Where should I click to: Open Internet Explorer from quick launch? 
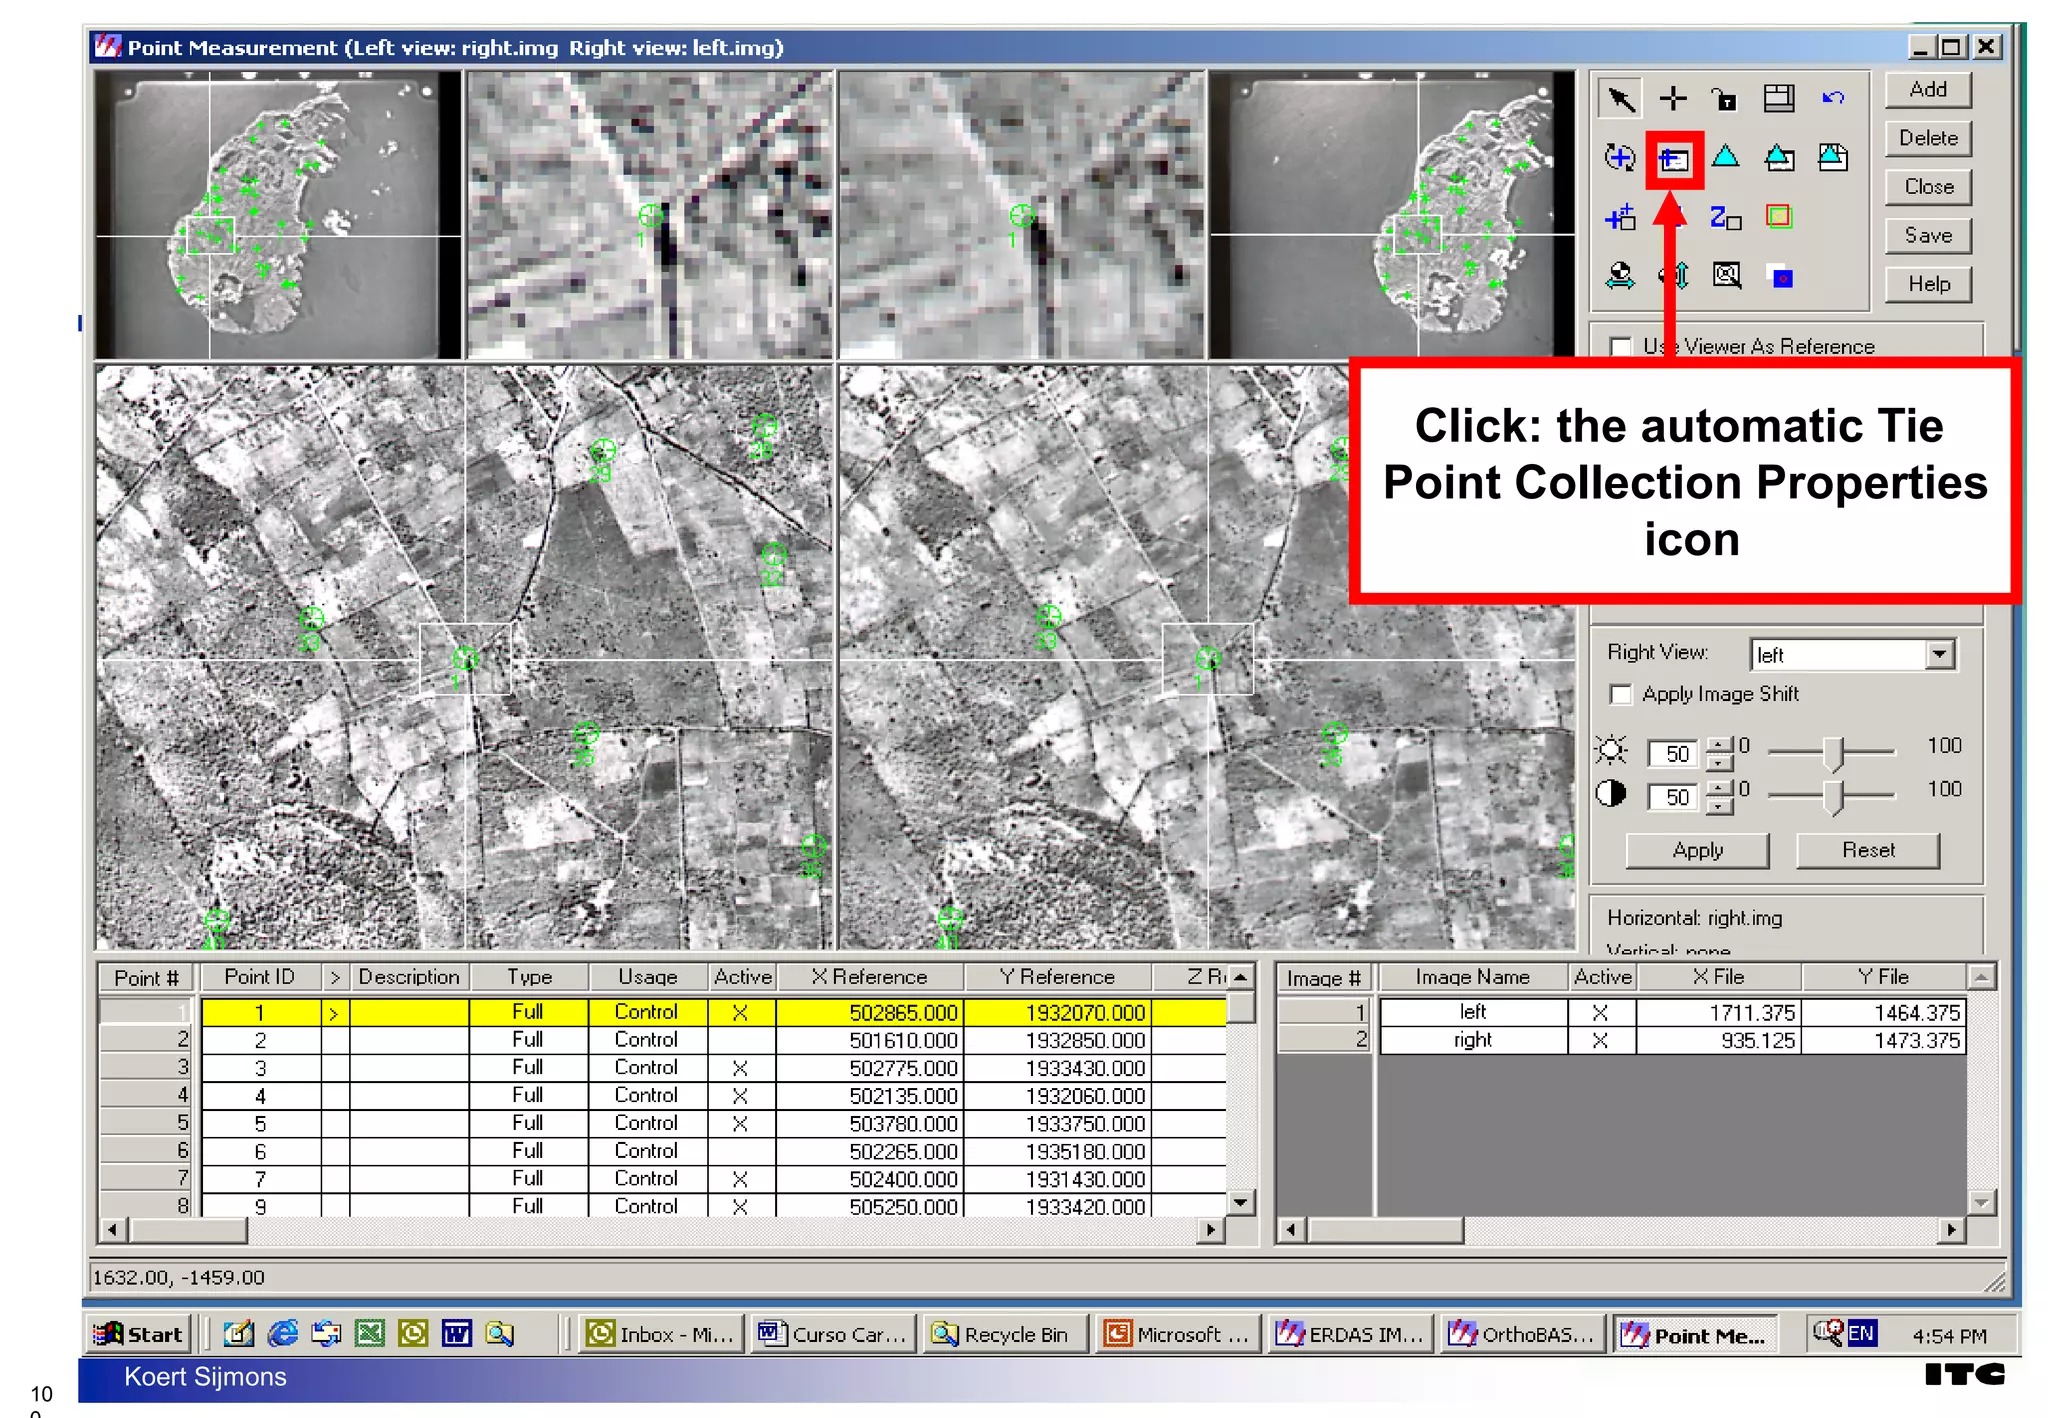click(x=284, y=1333)
